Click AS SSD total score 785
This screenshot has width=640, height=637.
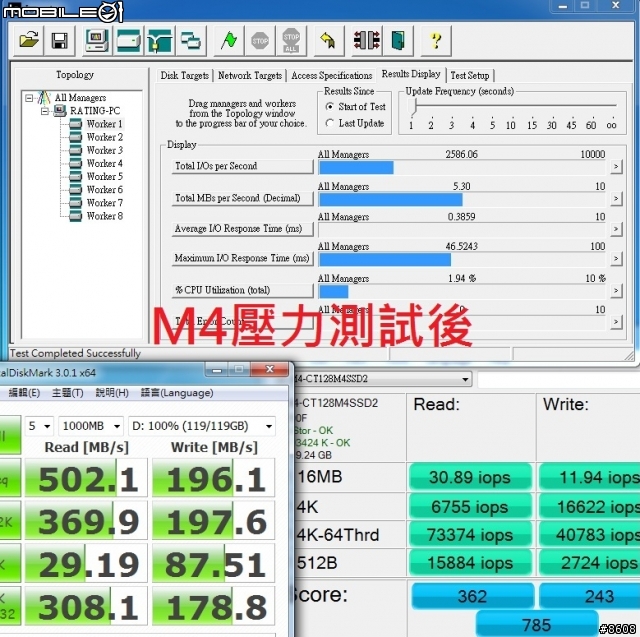click(x=536, y=624)
